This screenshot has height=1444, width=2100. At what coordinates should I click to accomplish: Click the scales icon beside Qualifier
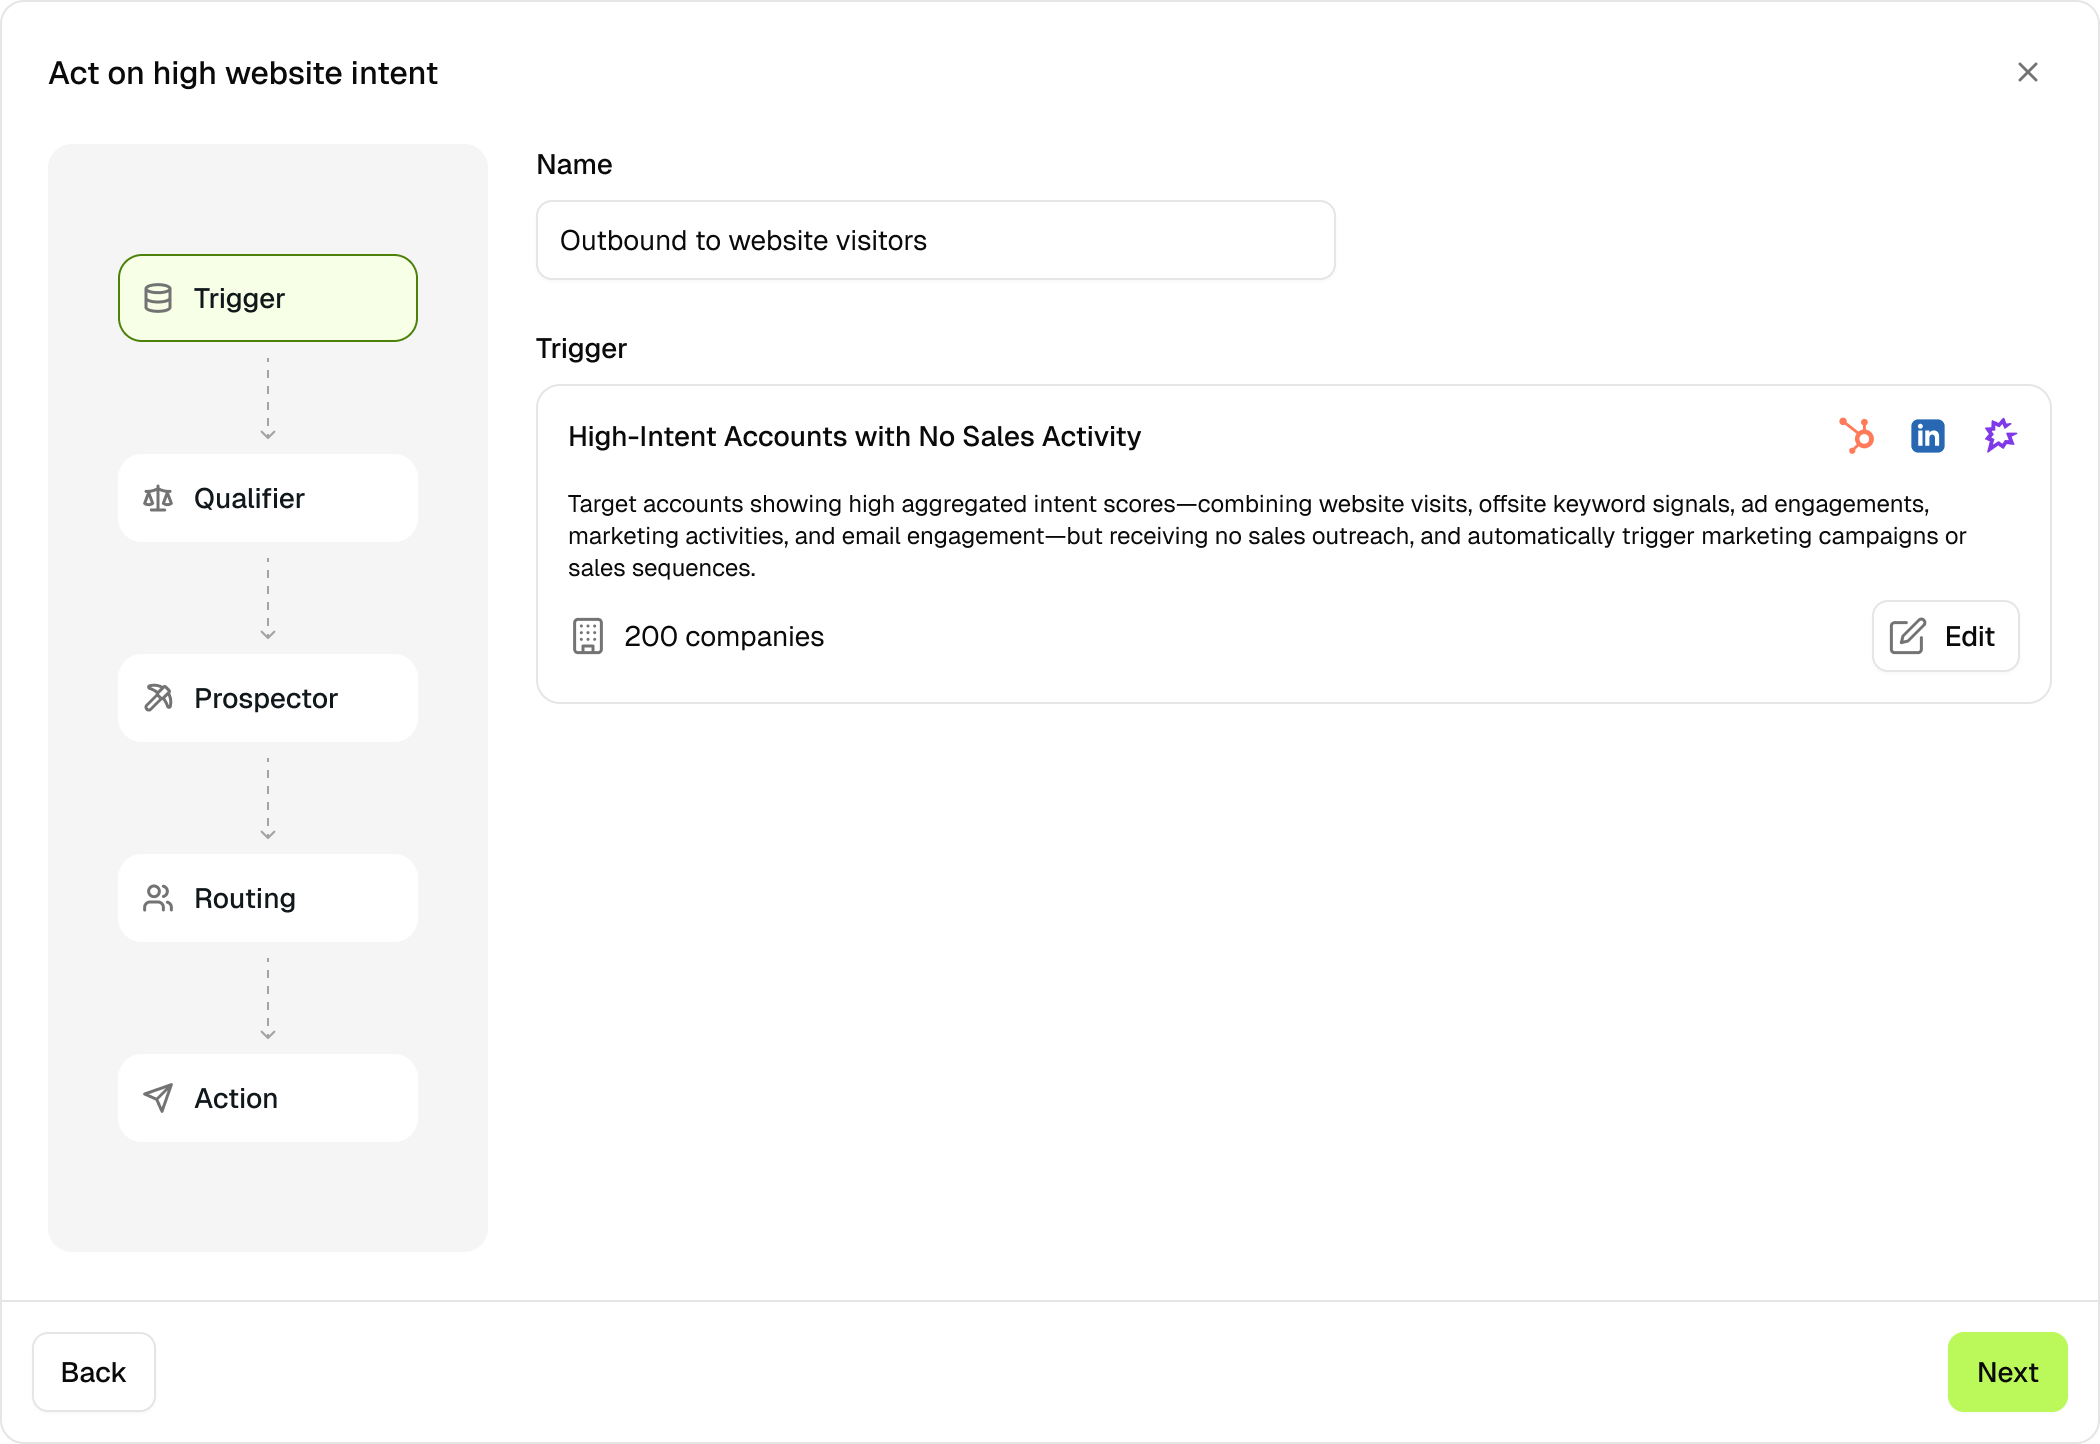(x=158, y=498)
